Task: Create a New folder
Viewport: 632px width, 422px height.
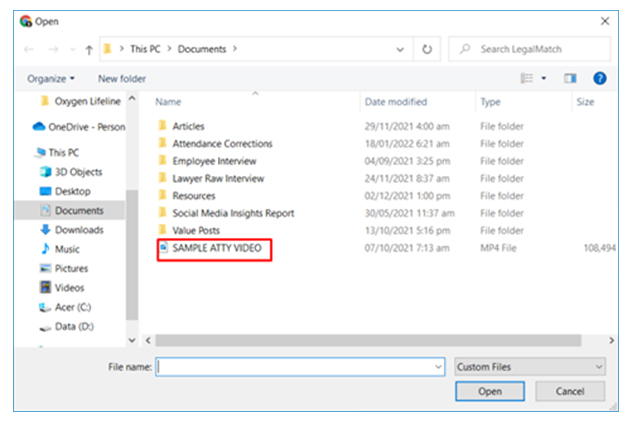Action: 122,79
